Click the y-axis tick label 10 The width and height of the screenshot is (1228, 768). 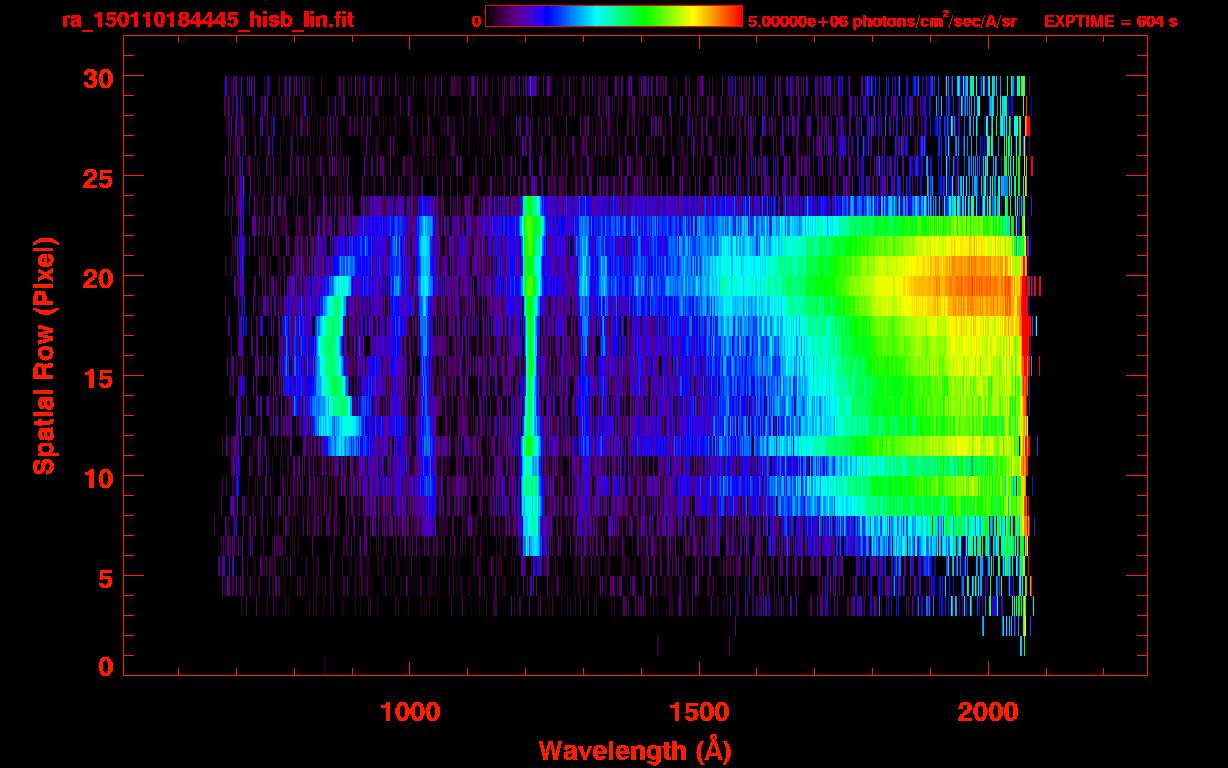[x=97, y=477]
